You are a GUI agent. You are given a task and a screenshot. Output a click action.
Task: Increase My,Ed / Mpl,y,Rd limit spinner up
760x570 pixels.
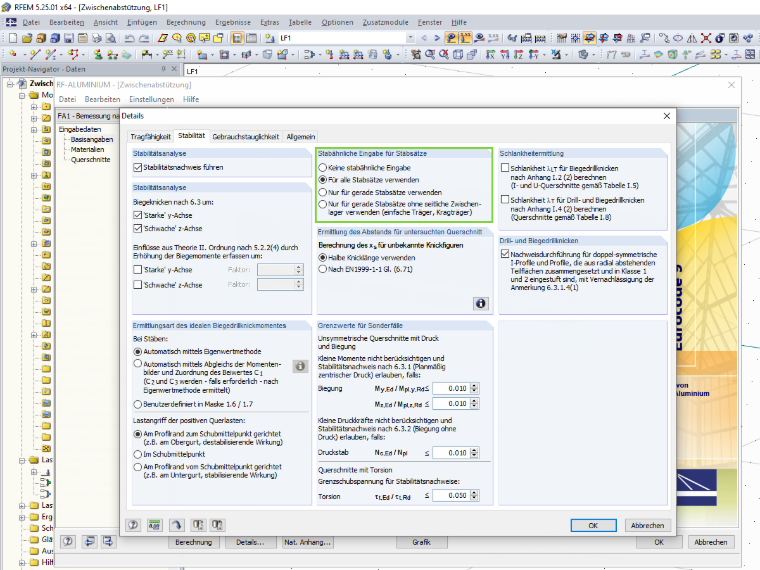pos(474,386)
